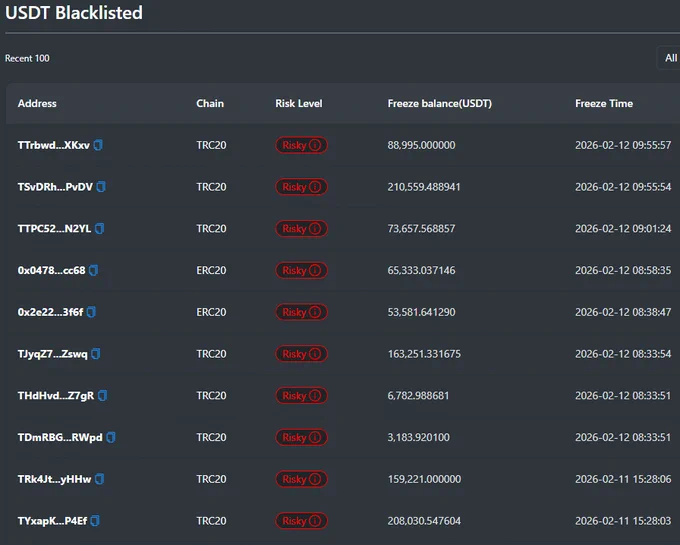Copy address TYxapK...P4Ef using copy icon
680x545 pixels.
coord(95,521)
